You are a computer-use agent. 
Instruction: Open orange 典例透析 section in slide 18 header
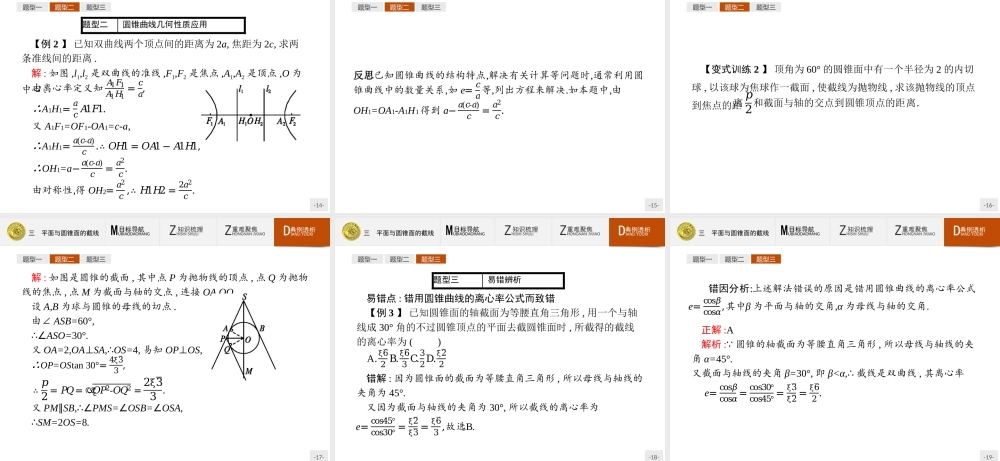[x=636, y=231]
